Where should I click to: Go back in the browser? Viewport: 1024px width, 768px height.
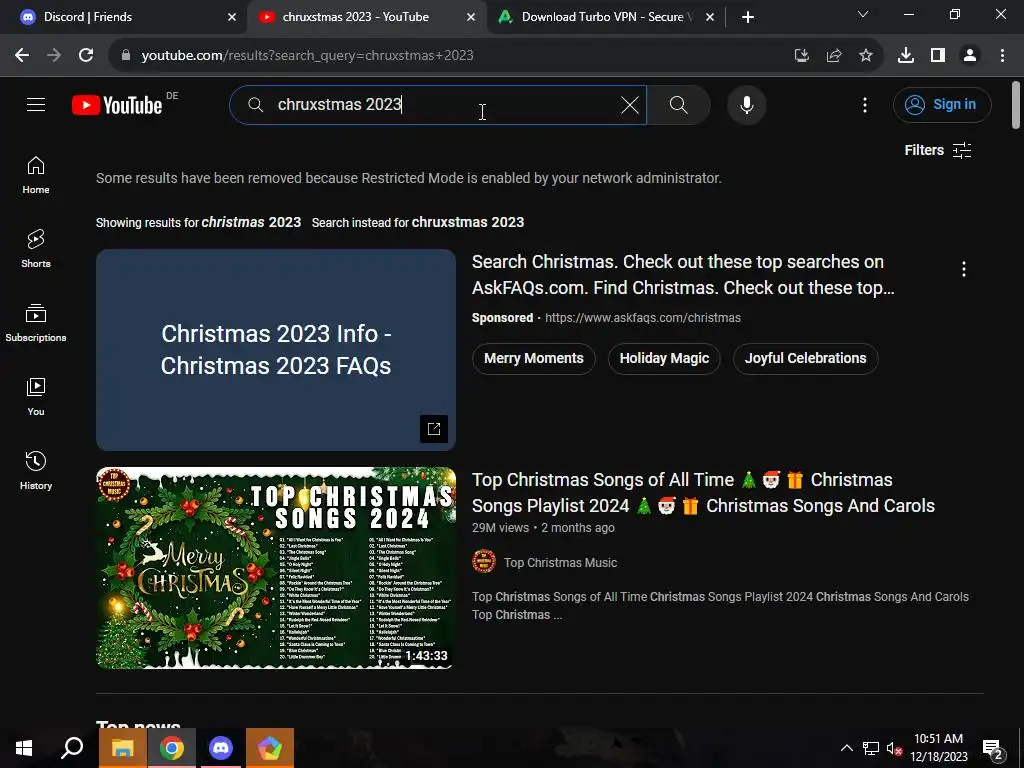coord(22,56)
